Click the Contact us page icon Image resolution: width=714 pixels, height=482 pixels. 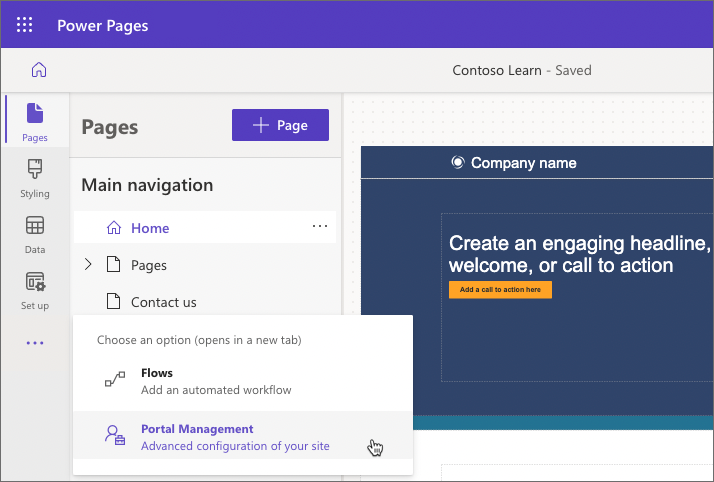pyautogui.click(x=113, y=301)
